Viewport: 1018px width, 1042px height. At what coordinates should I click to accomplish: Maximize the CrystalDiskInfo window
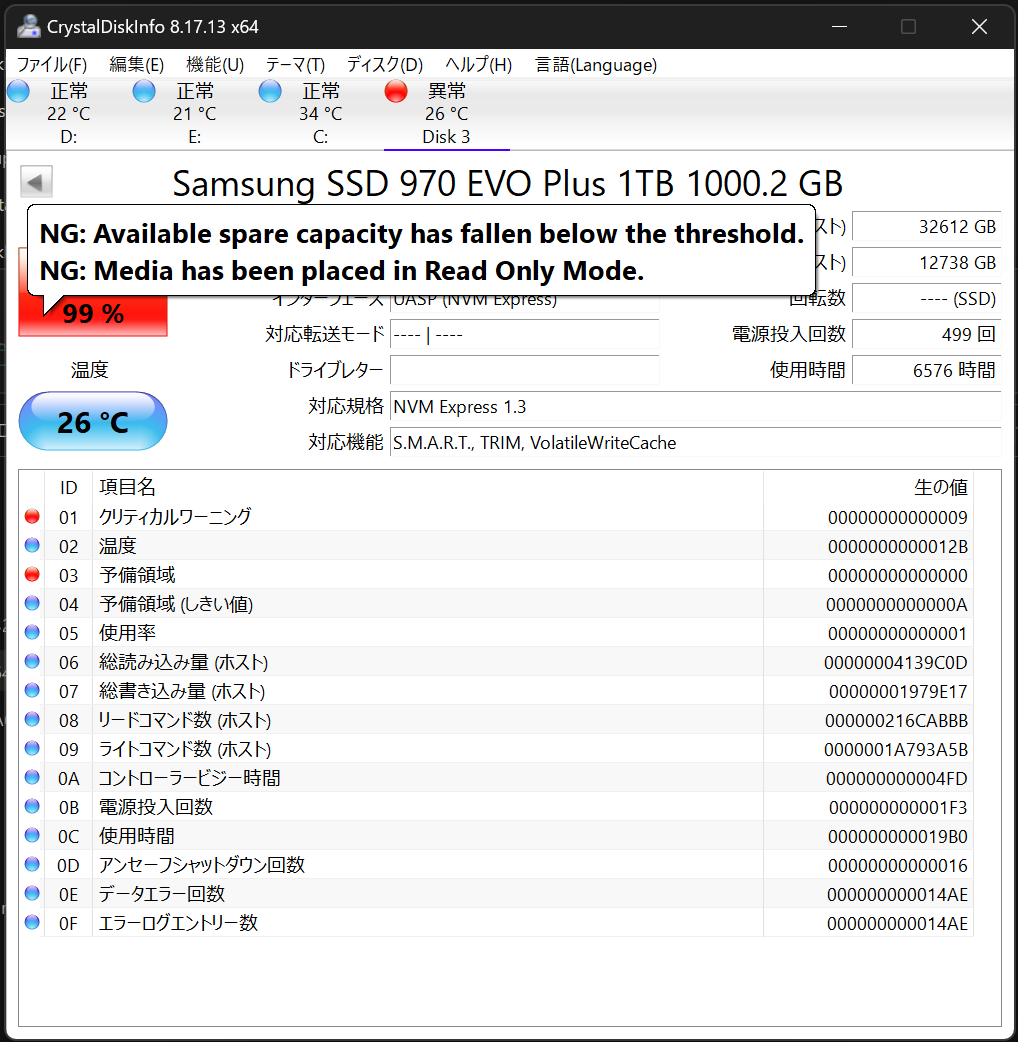pos(908,27)
